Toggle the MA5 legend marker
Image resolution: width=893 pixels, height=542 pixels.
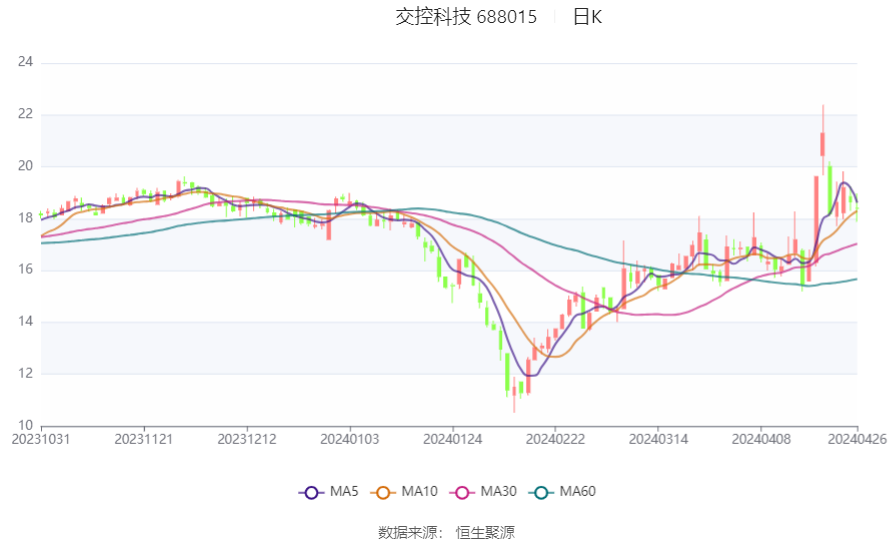point(311,492)
